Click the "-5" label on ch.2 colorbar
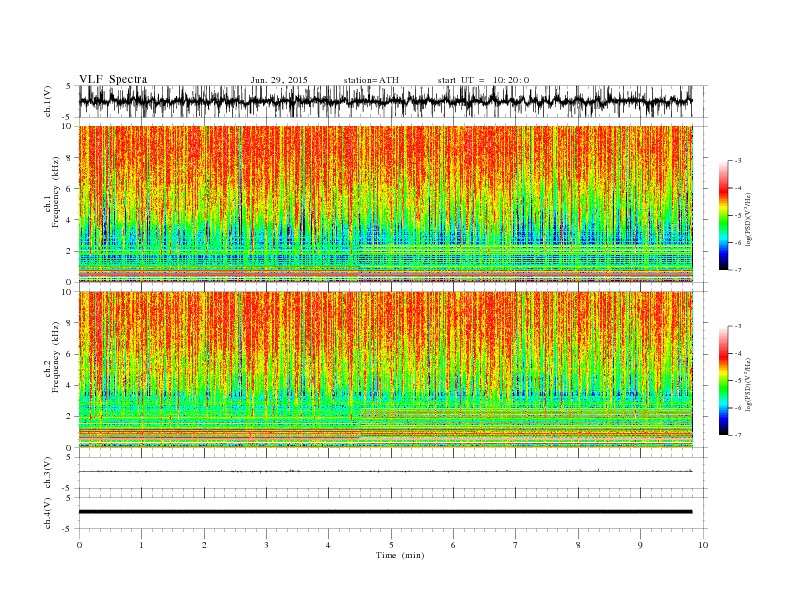Image resolution: width=792 pixels, height=612 pixels. click(737, 381)
